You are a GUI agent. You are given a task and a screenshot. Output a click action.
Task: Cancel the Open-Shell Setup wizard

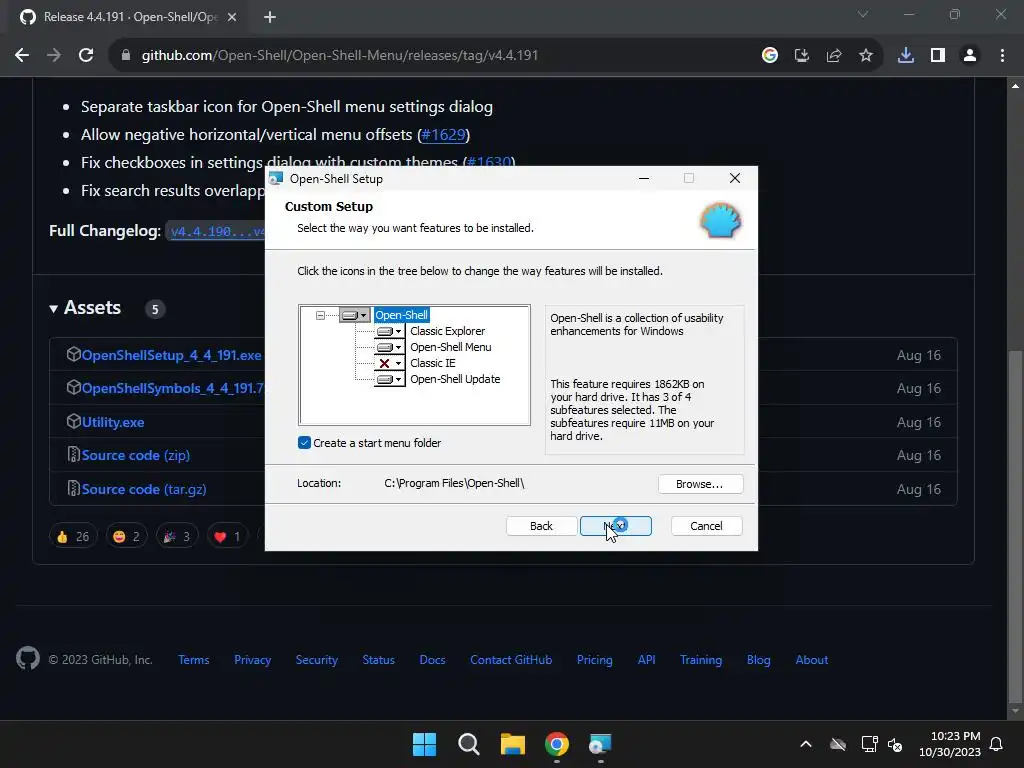(707, 526)
